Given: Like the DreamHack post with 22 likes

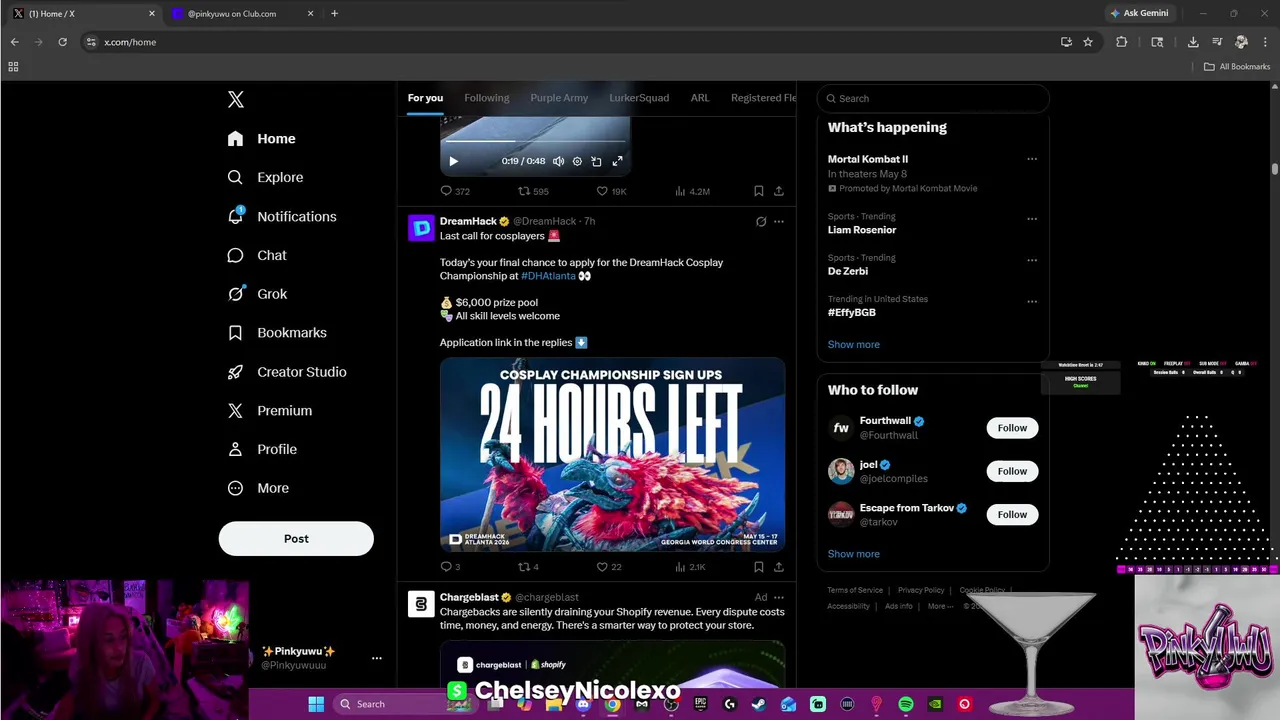Looking at the screenshot, I should coord(608,567).
